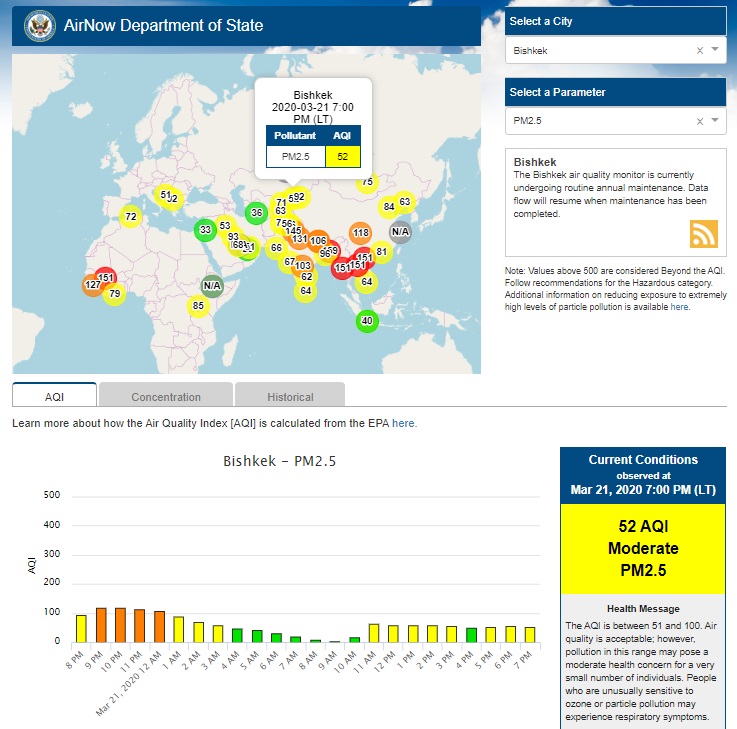Follow 'here' link about particle pollution exposure
This screenshot has width=737, height=729.
679,307
